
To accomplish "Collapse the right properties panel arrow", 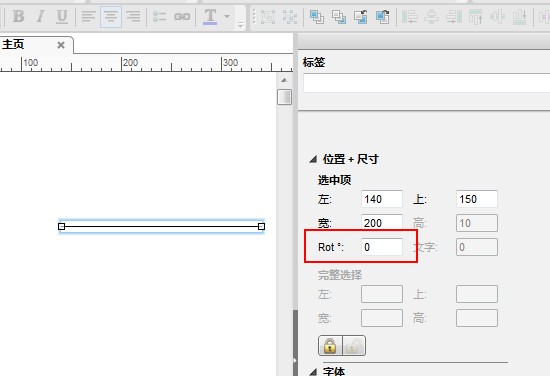I will (295, 360).
